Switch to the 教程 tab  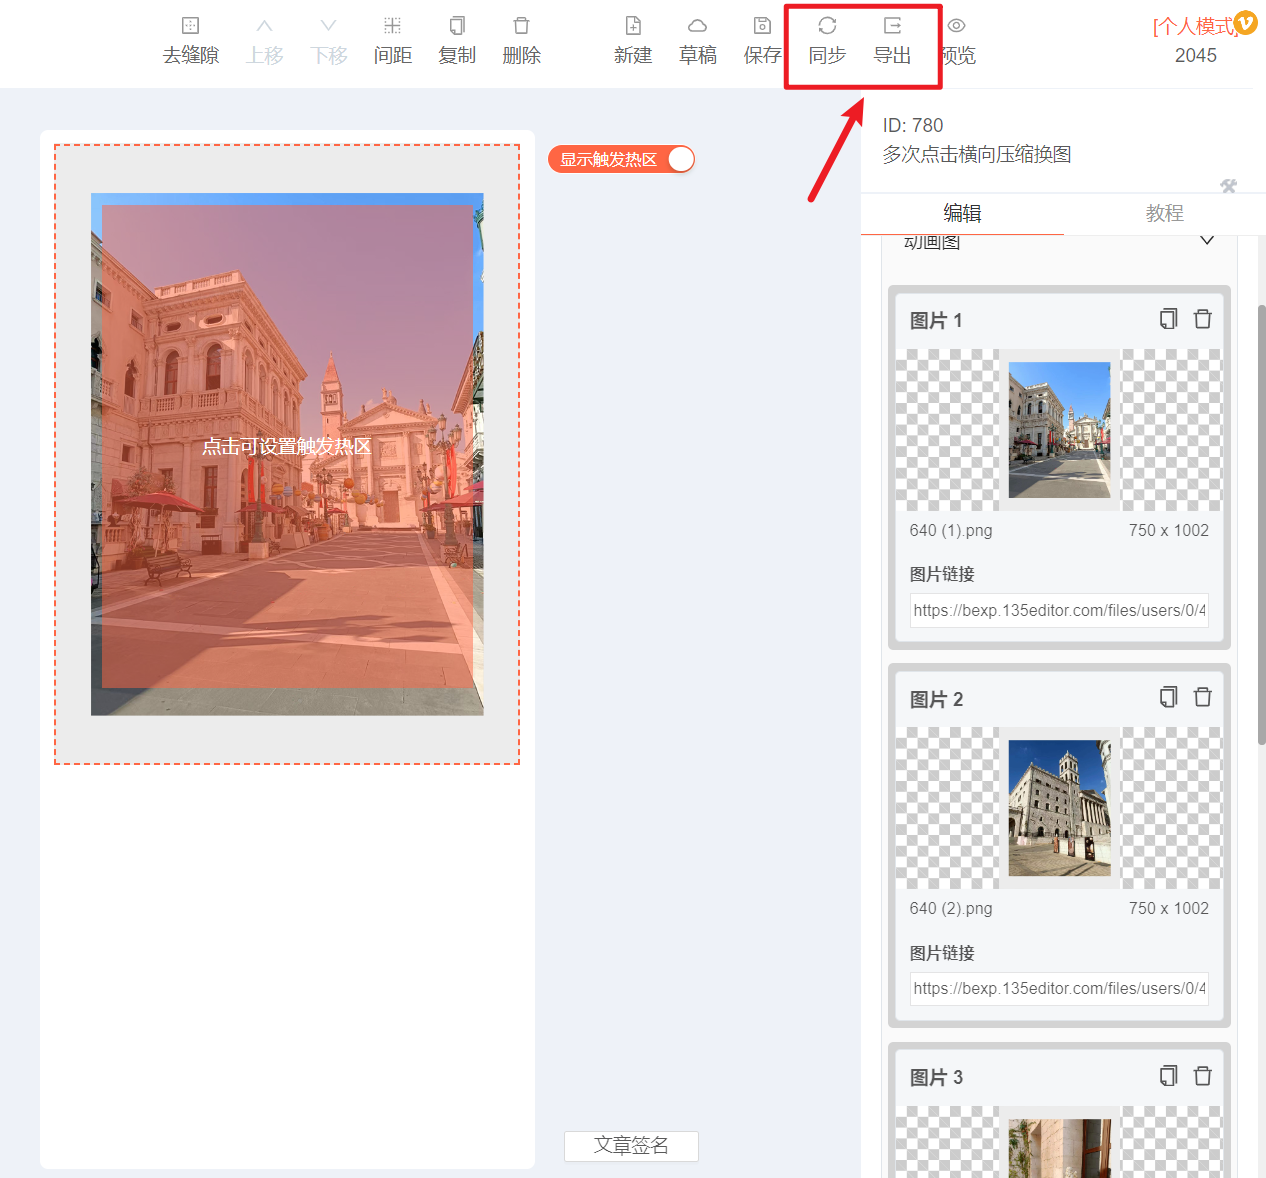point(1165,213)
